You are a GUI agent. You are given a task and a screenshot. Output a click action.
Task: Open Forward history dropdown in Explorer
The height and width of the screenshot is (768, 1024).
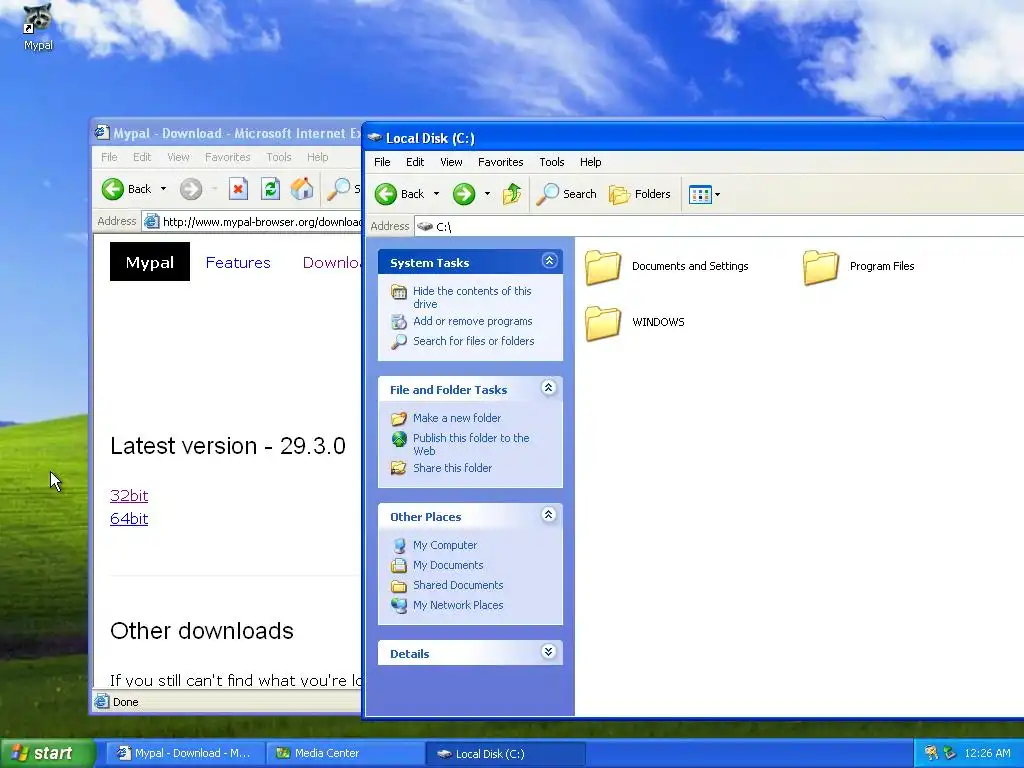tap(487, 194)
